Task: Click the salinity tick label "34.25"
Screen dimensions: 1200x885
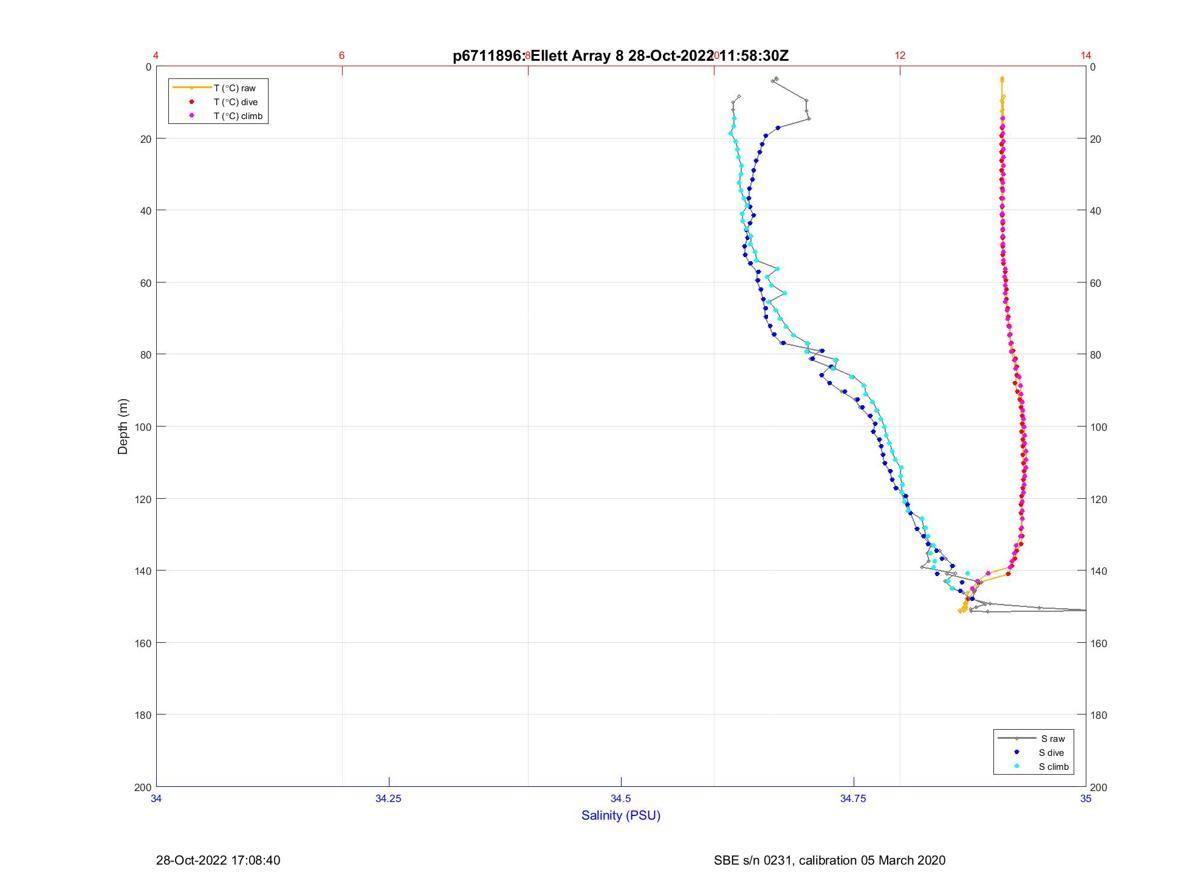Action: coord(388,798)
